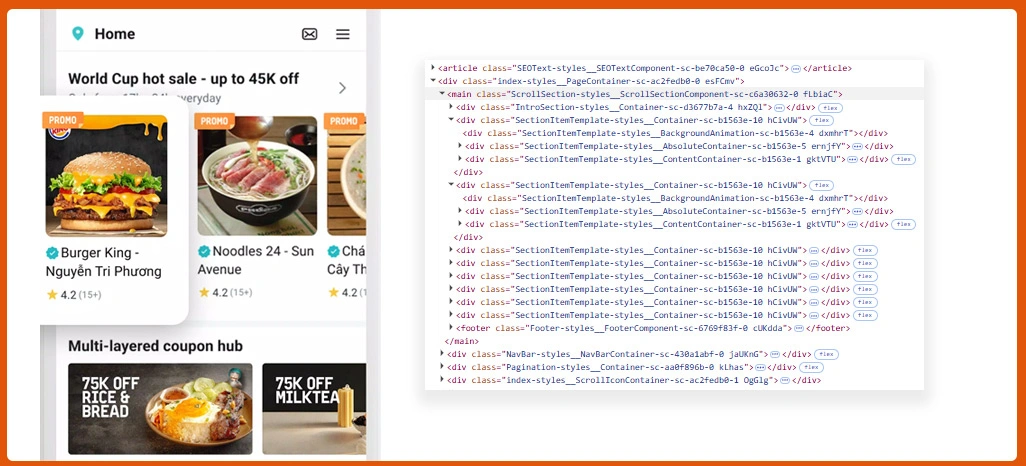Expand the article SEOText element

point(433,68)
